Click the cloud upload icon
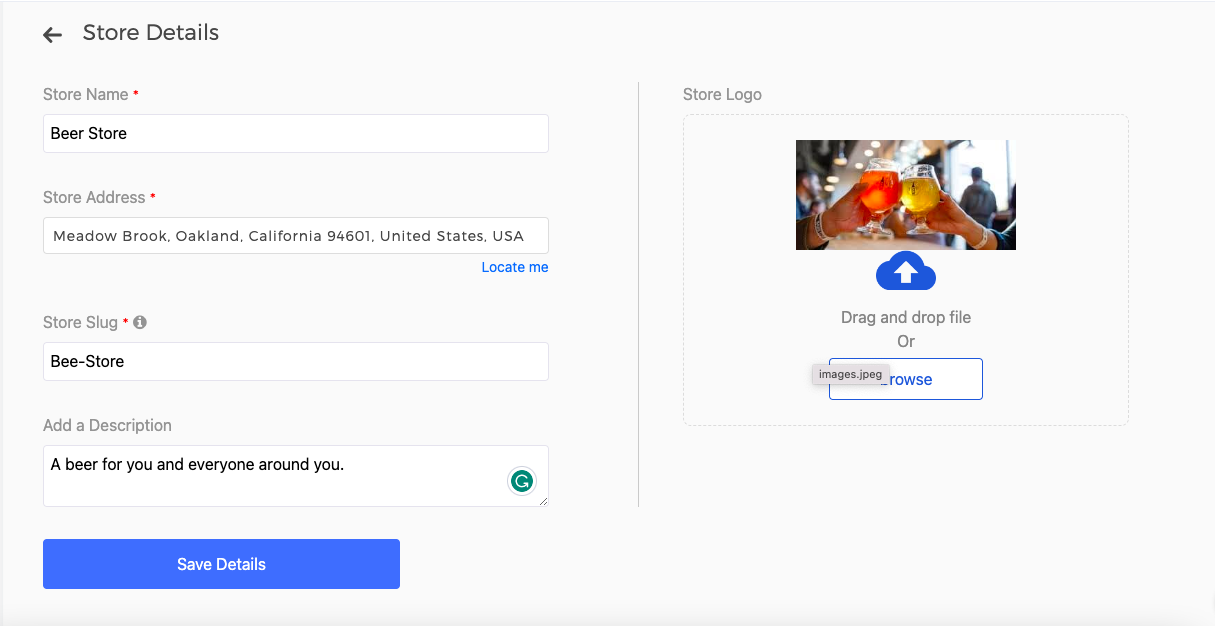Image resolution: width=1215 pixels, height=626 pixels. pyautogui.click(x=906, y=272)
